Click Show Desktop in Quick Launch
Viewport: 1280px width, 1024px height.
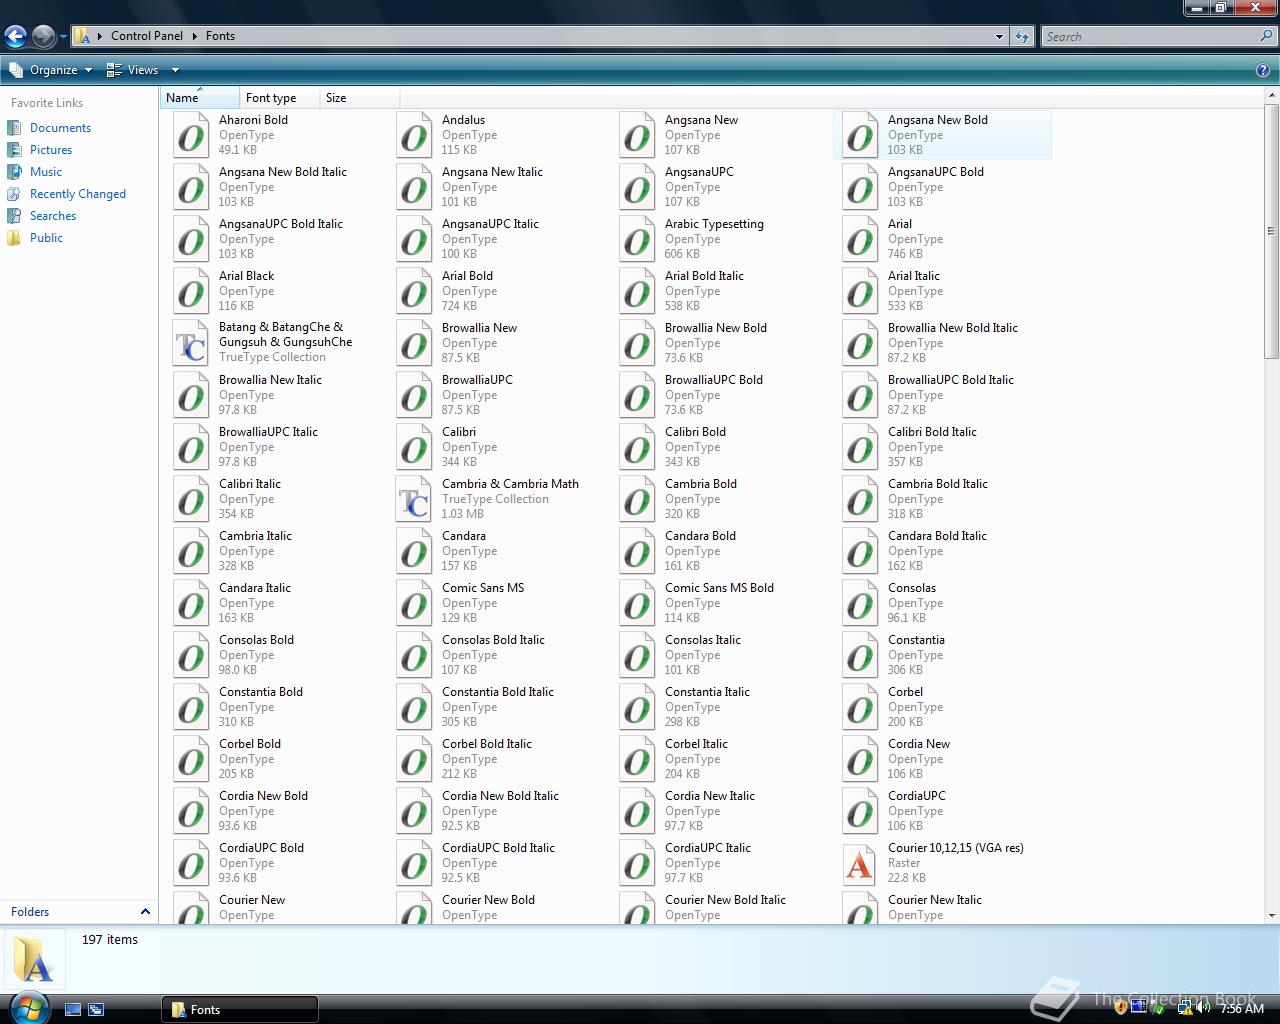tap(73, 1010)
